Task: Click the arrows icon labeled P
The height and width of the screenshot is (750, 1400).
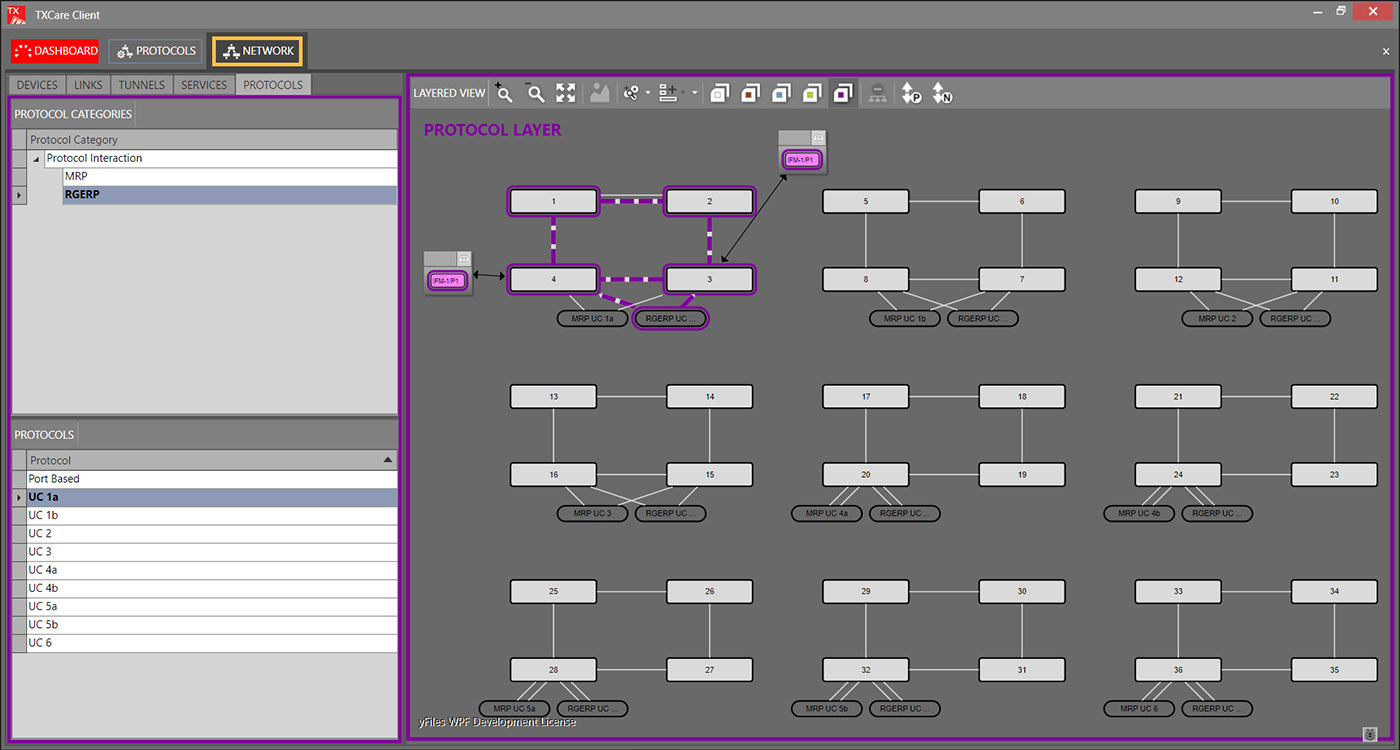Action: pyautogui.click(x=911, y=93)
